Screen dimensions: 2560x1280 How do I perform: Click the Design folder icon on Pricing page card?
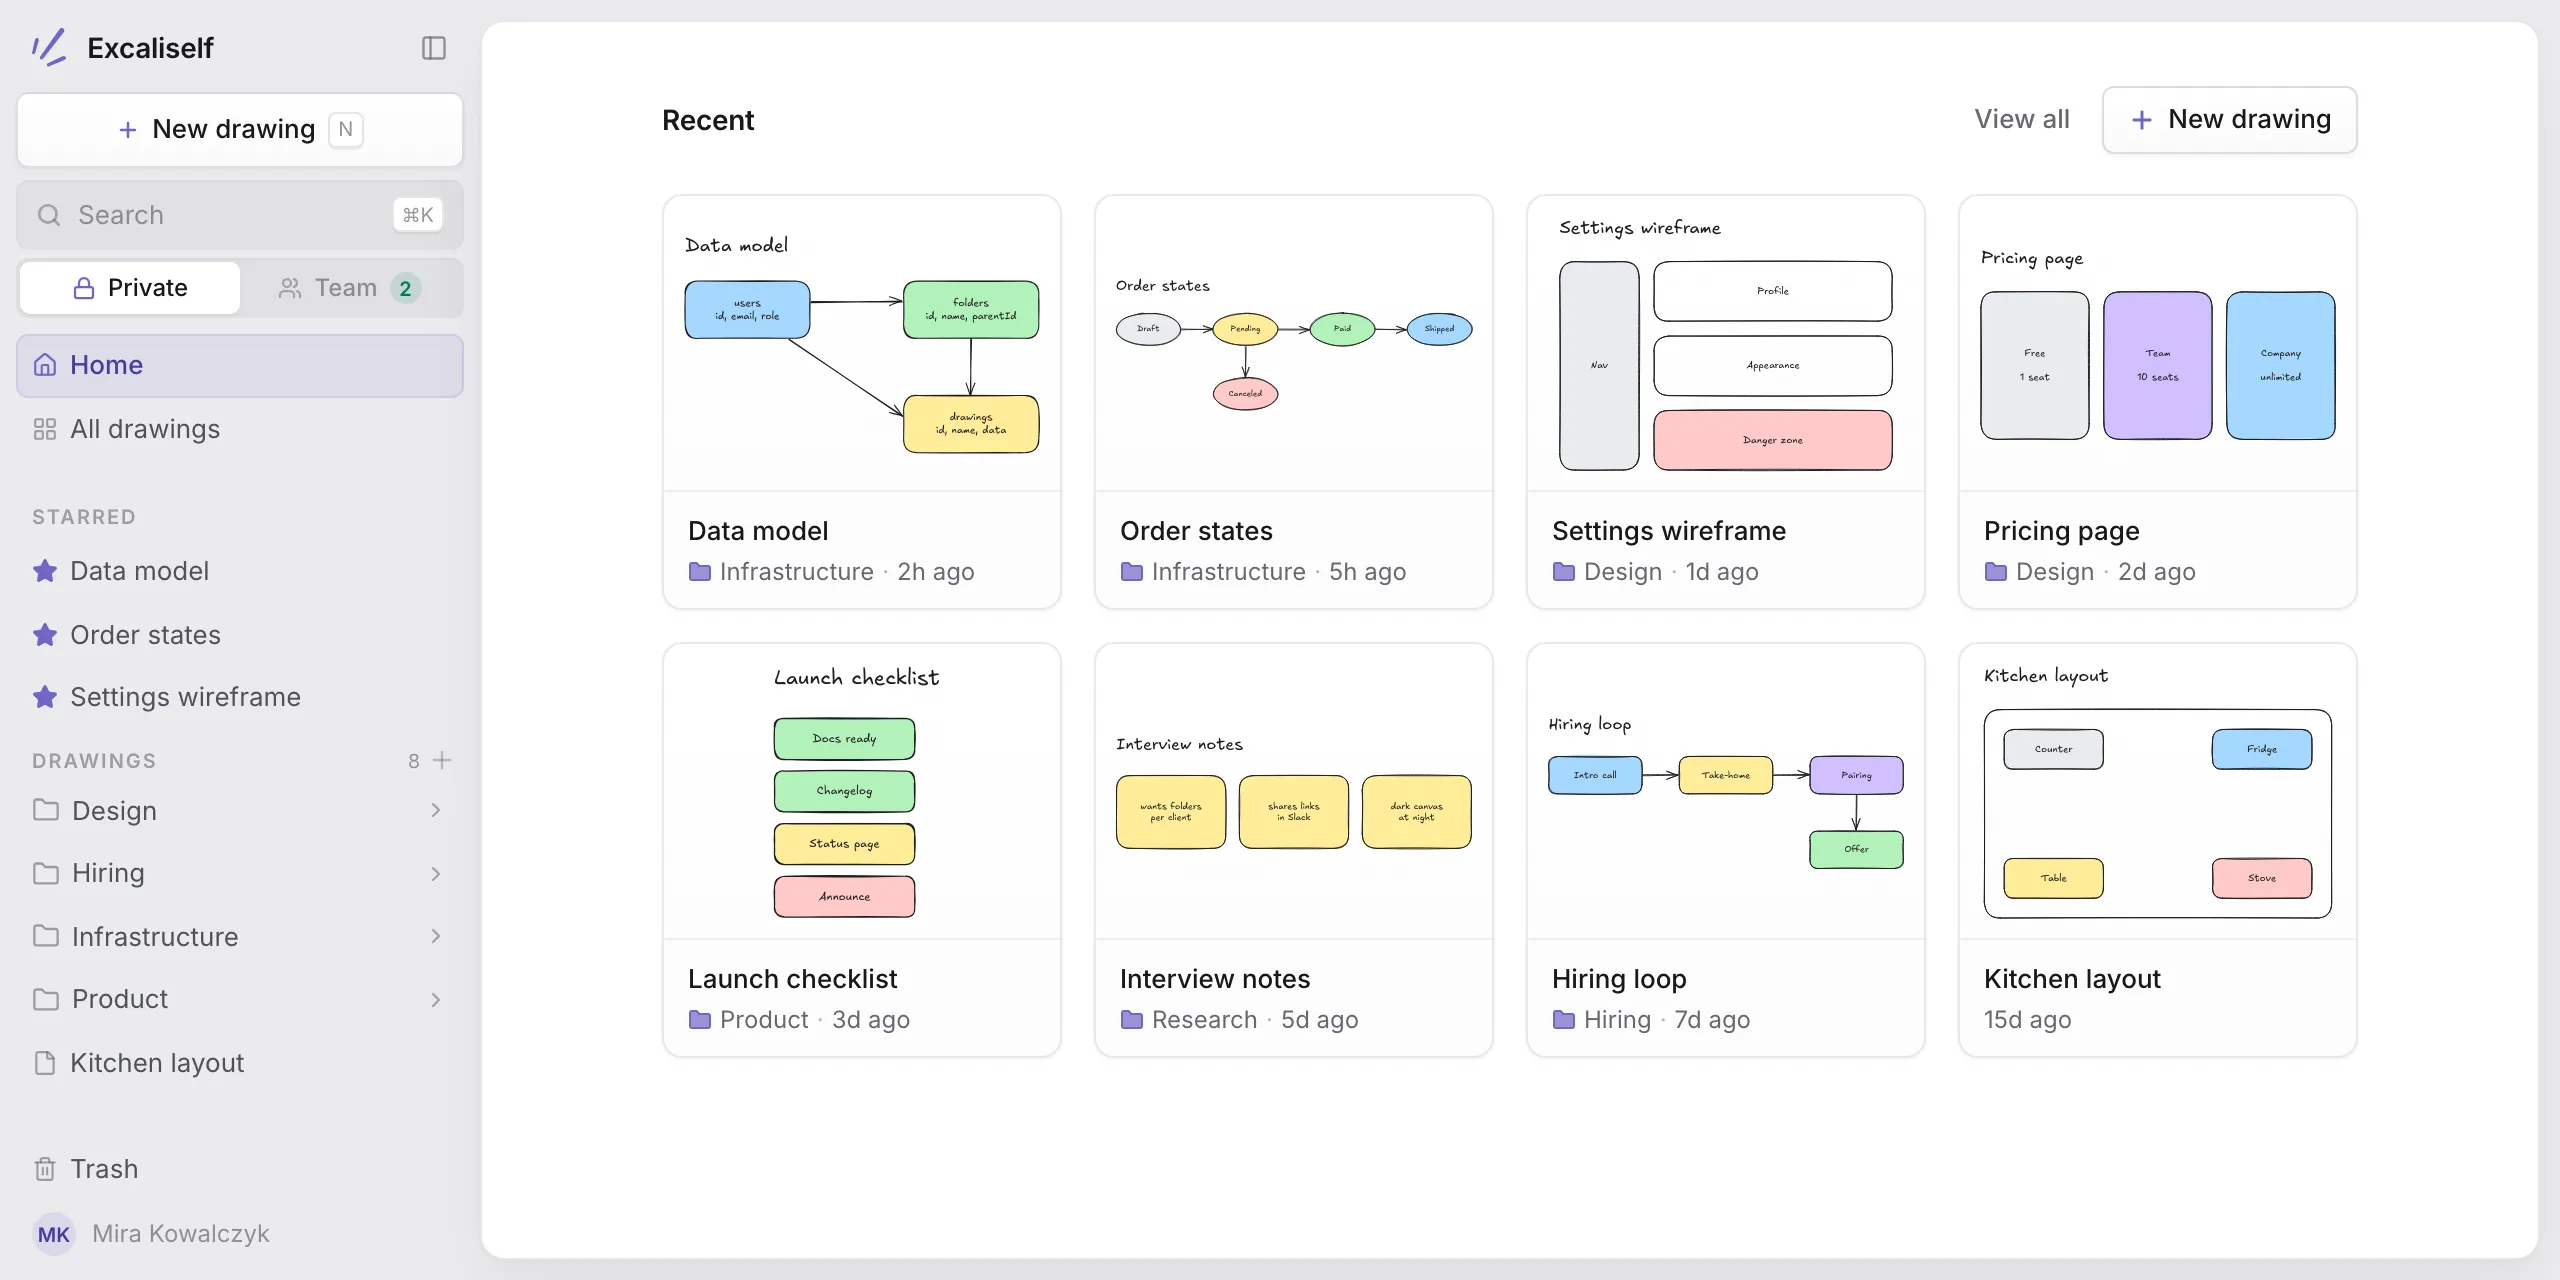(1996, 572)
